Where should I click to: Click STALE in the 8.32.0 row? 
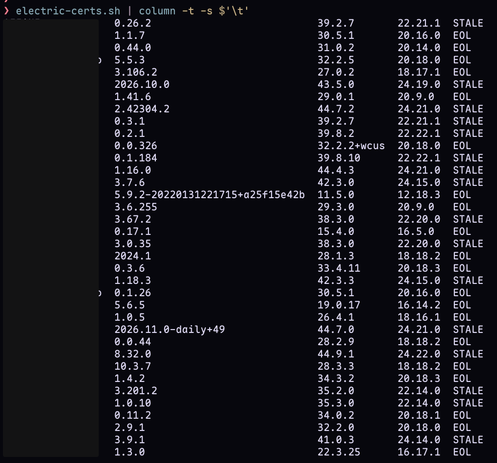point(468,354)
